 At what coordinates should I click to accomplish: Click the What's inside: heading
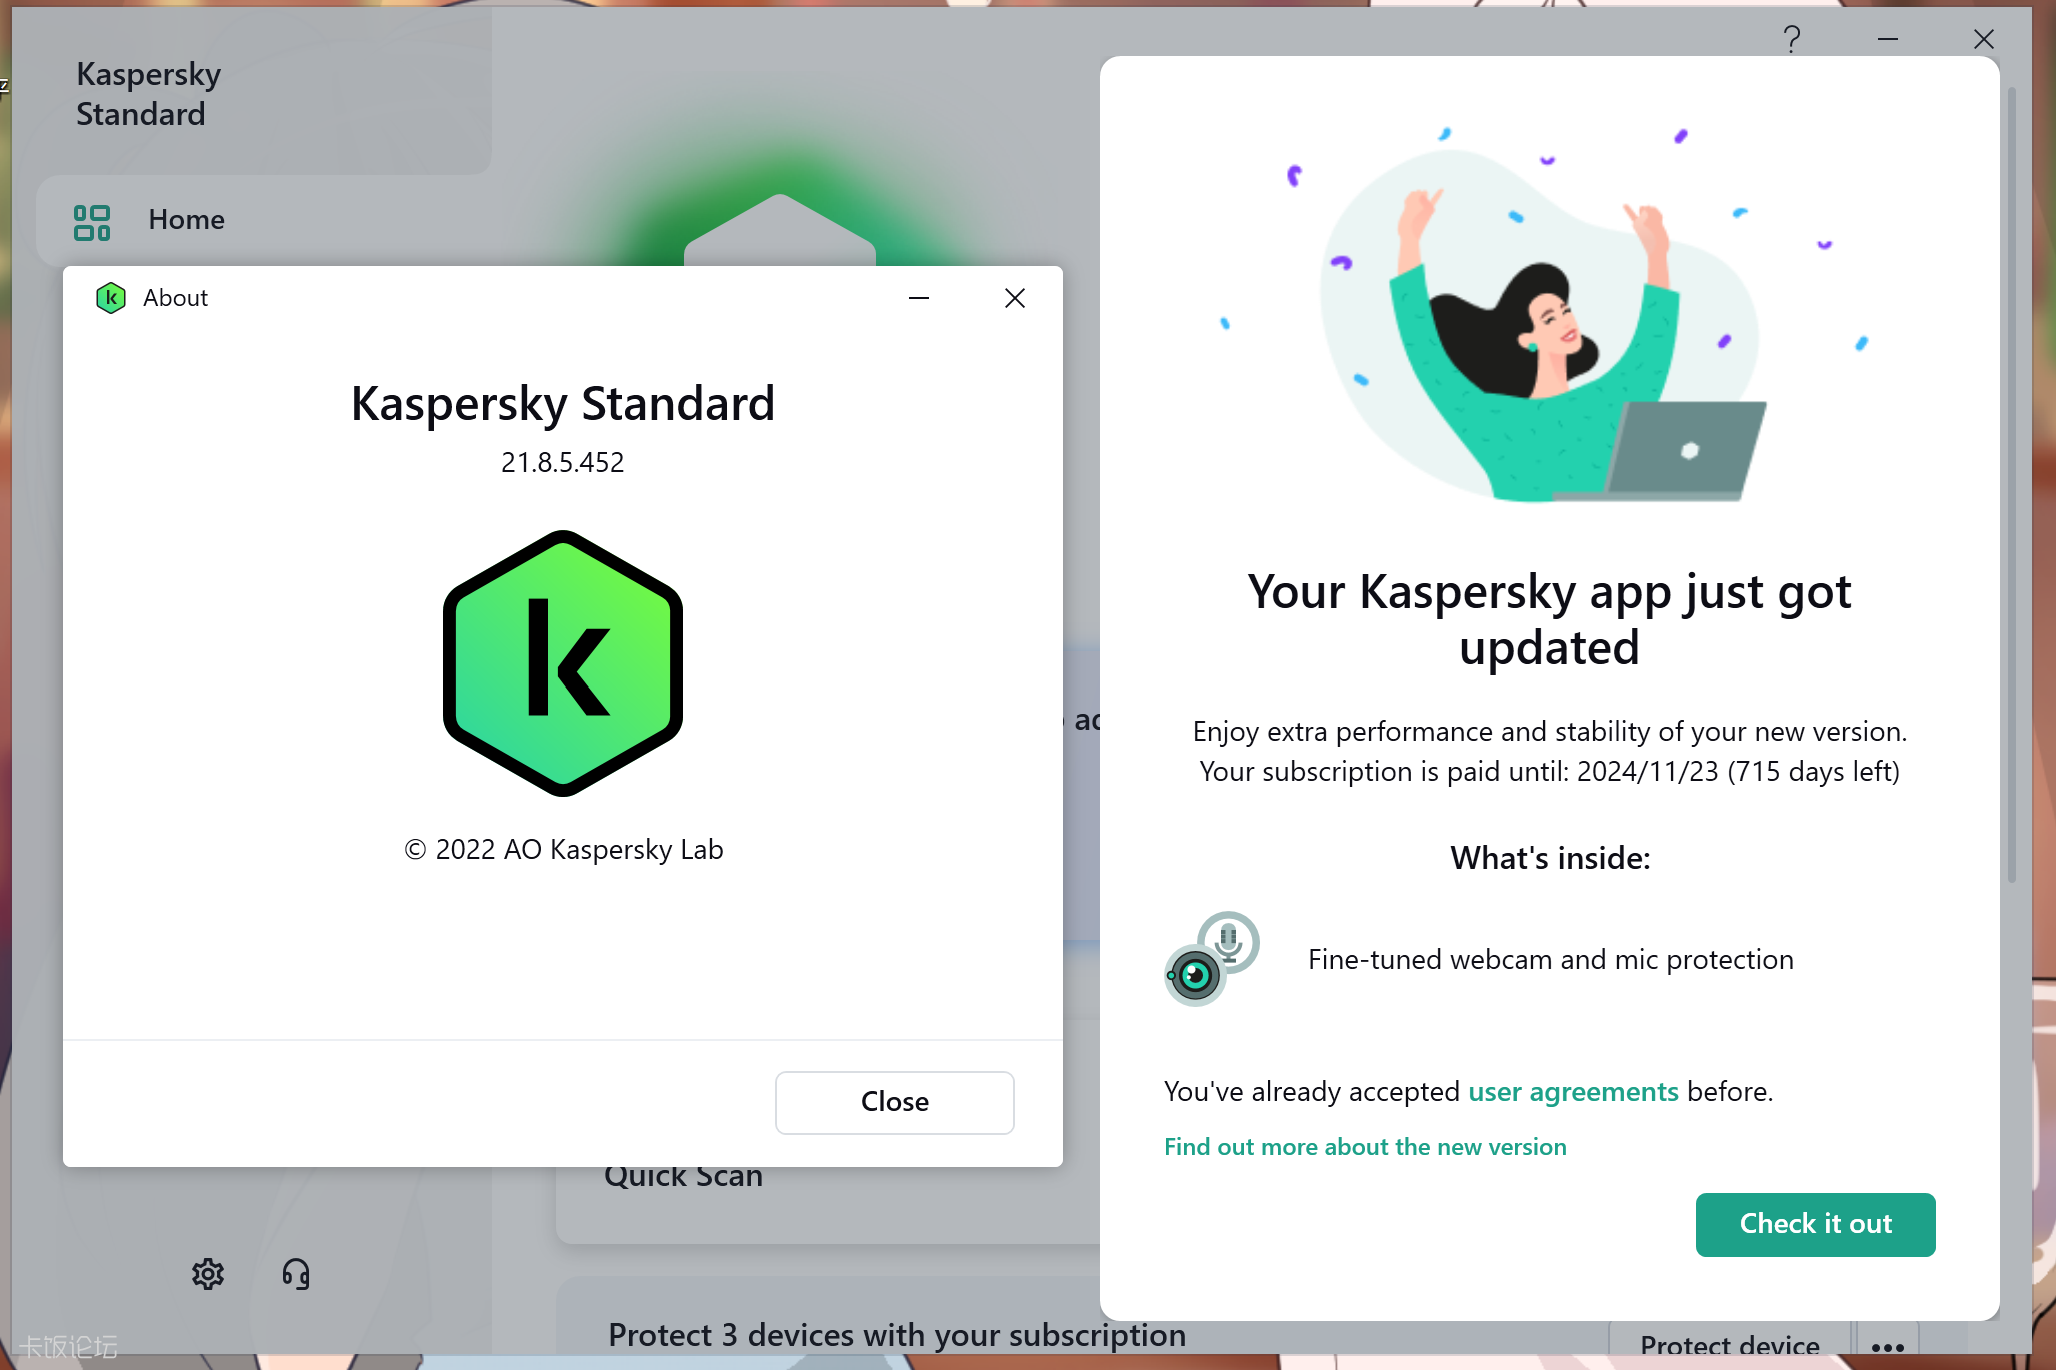(x=1550, y=858)
